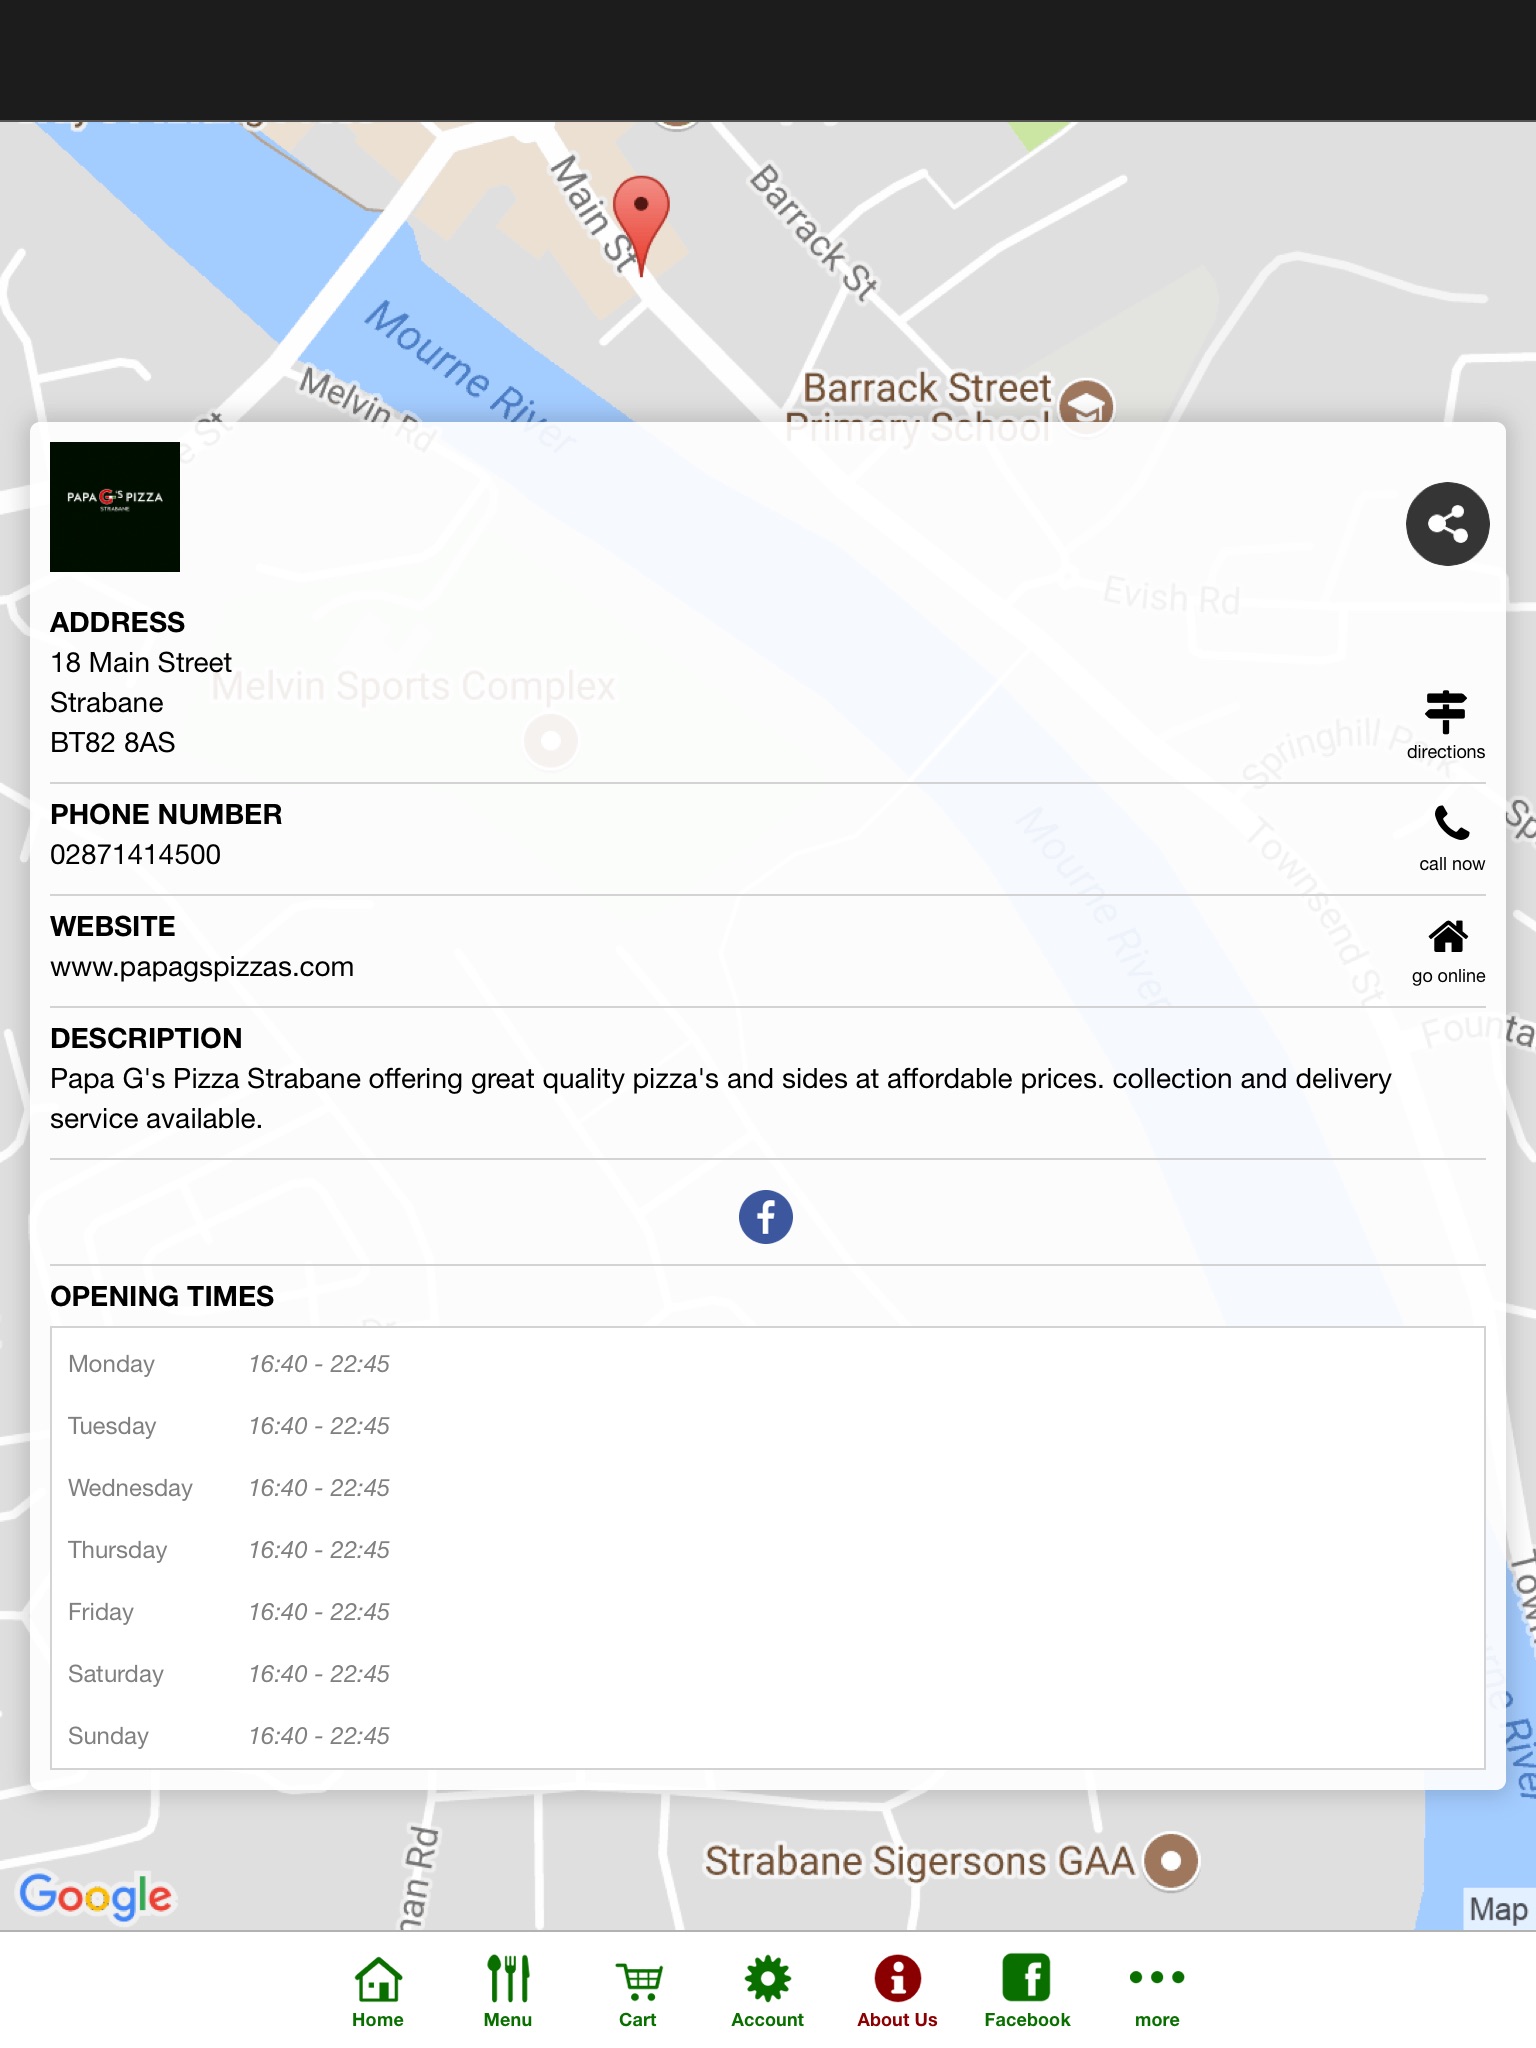This screenshot has width=1536, height=2048.
Task: Tap postcode BT82 8AS
Action: tap(113, 743)
